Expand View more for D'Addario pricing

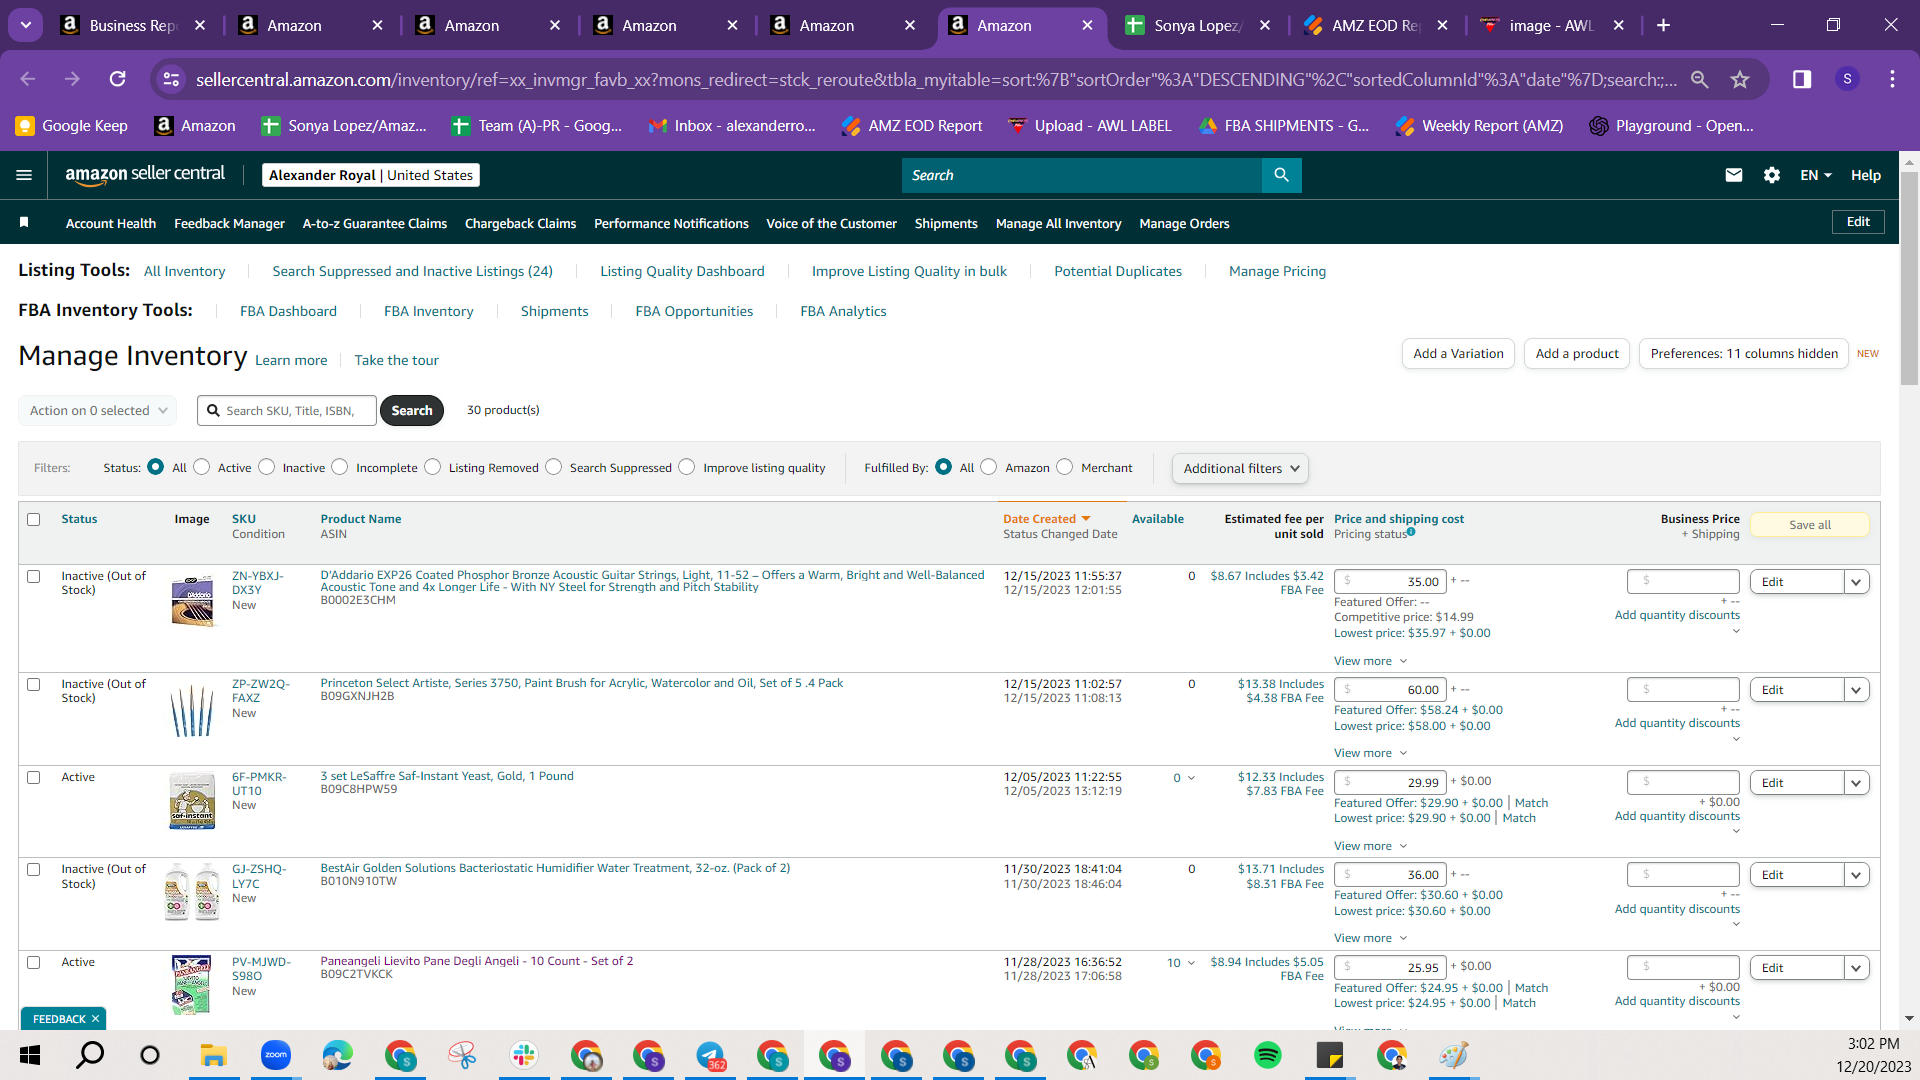[x=1370, y=661]
